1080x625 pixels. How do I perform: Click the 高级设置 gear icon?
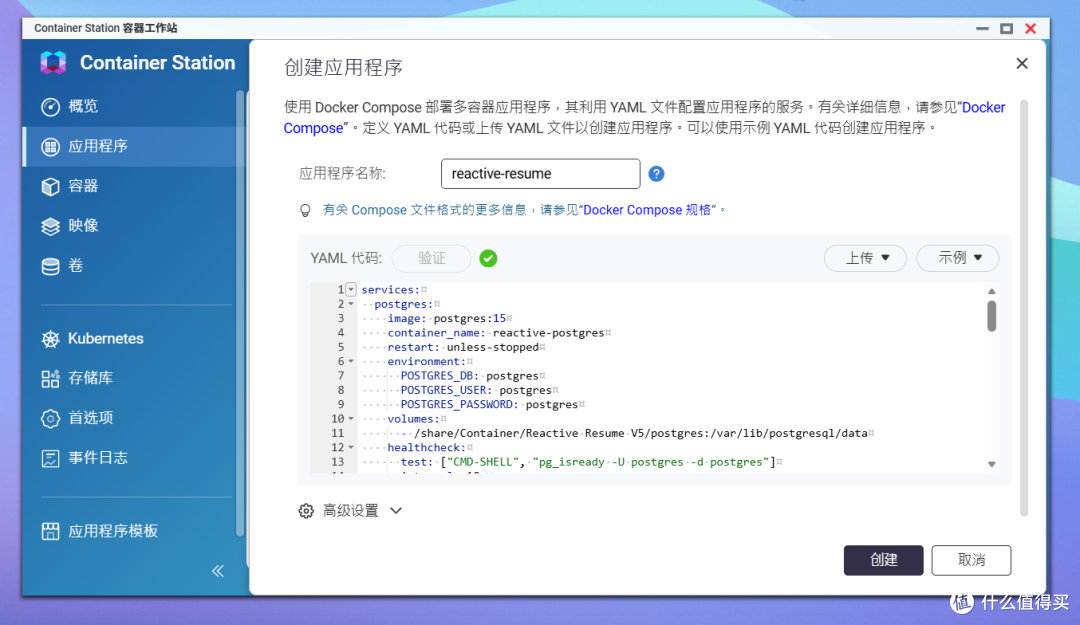pyautogui.click(x=306, y=511)
